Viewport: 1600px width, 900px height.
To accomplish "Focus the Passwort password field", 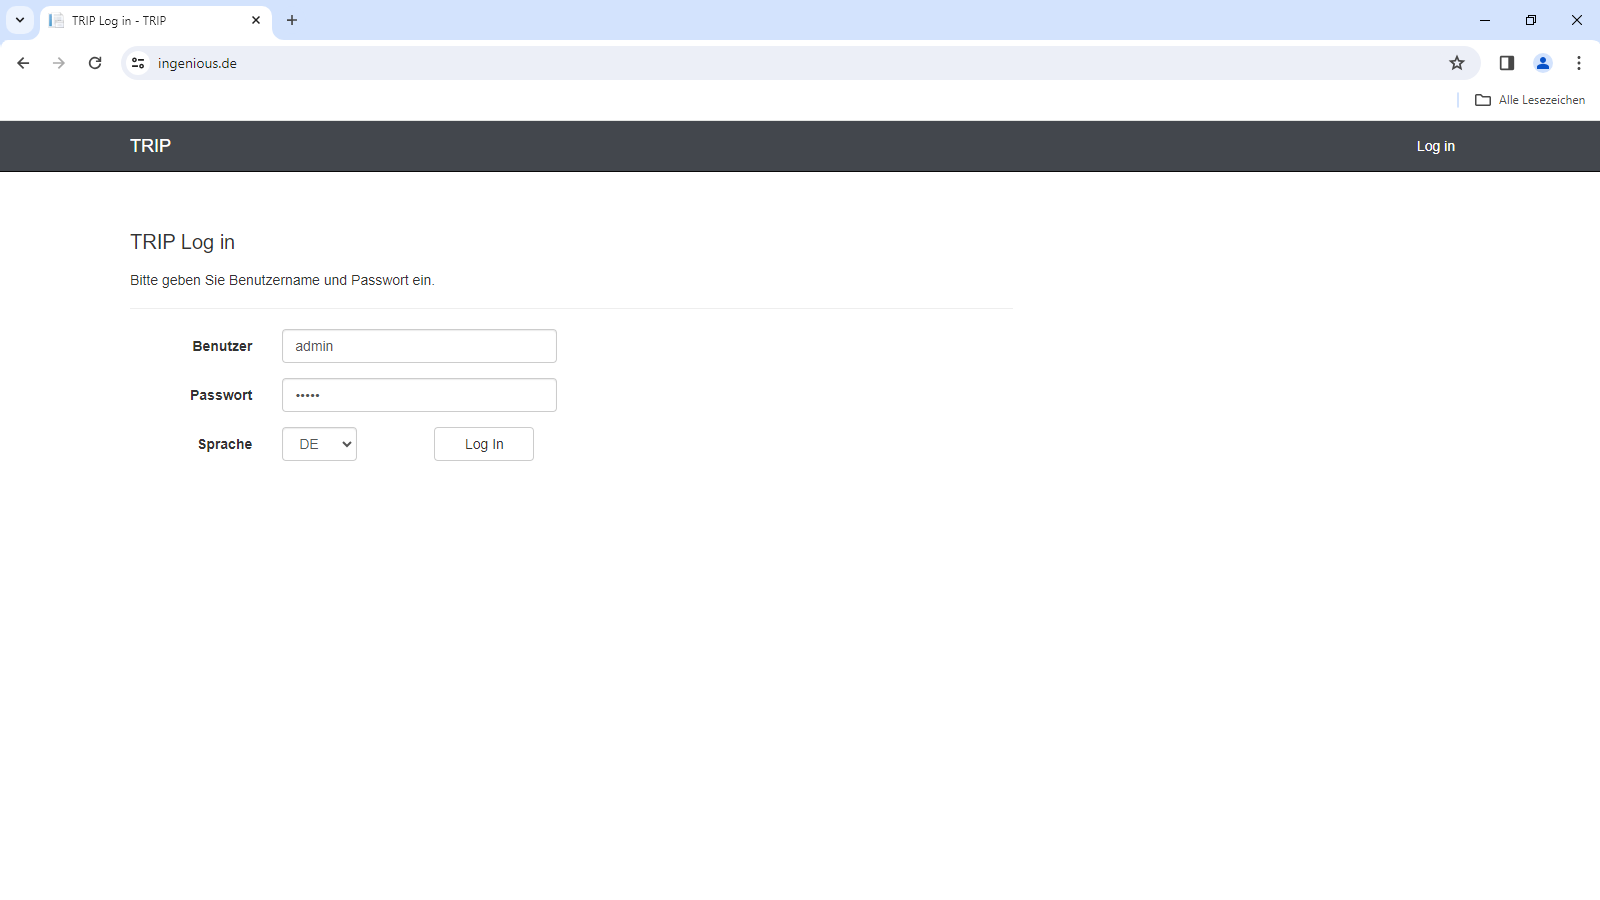I will [419, 395].
